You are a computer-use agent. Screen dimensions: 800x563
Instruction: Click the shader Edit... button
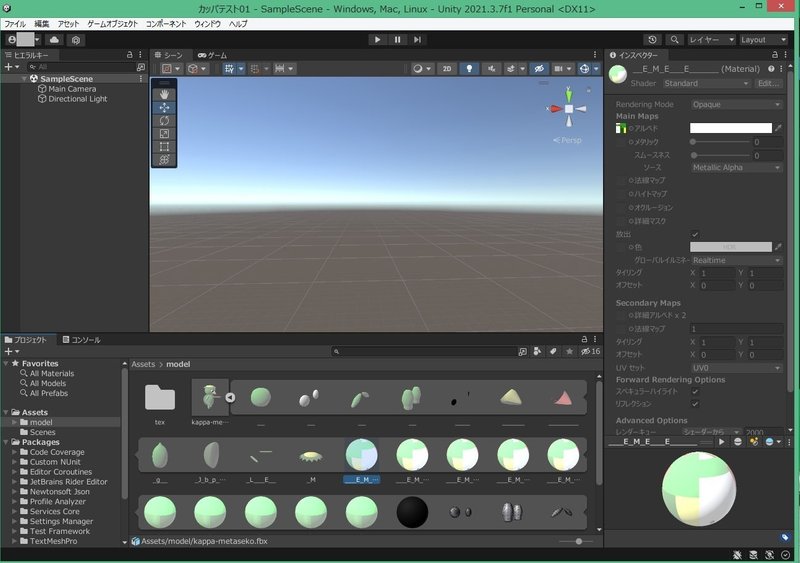point(768,83)
